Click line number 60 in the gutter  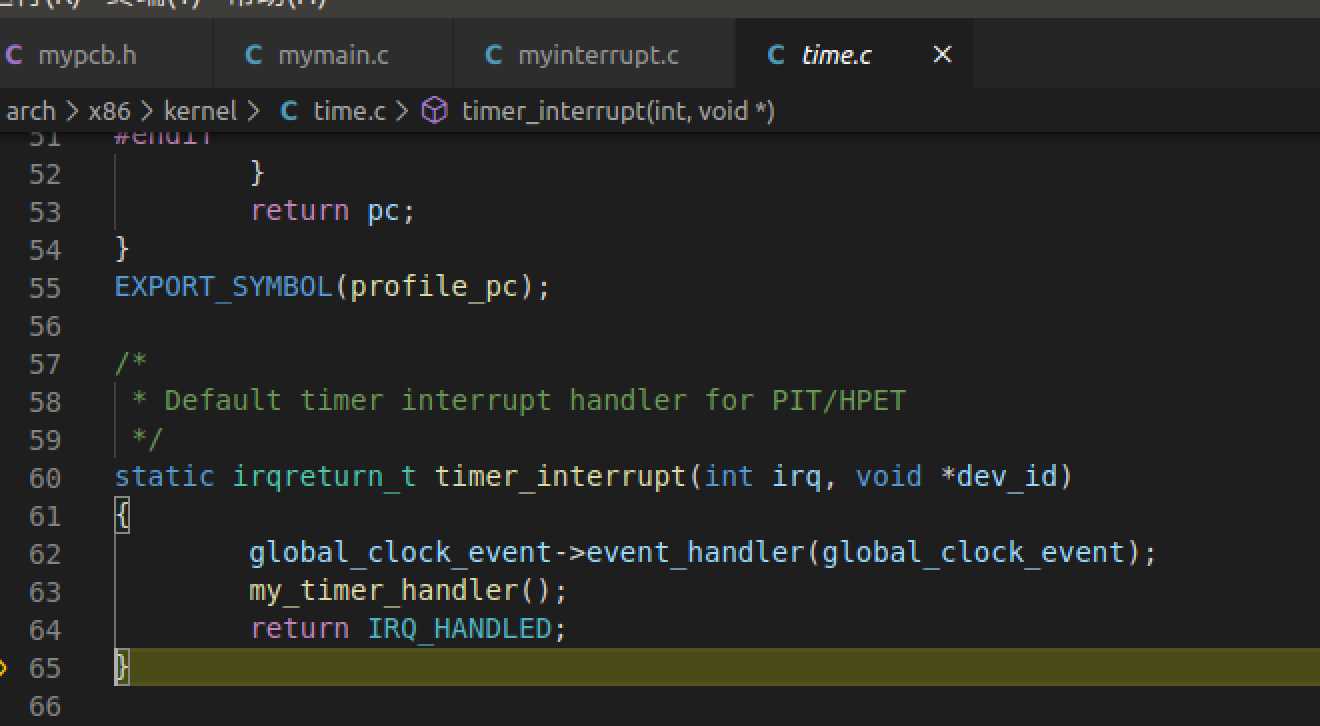45,478
